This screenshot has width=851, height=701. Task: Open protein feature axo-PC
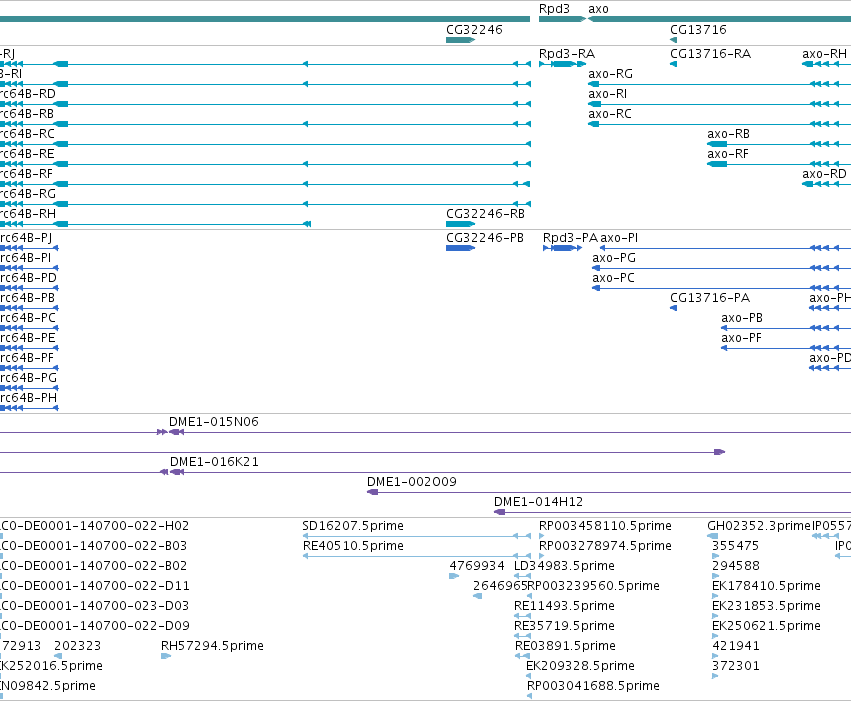613,278
